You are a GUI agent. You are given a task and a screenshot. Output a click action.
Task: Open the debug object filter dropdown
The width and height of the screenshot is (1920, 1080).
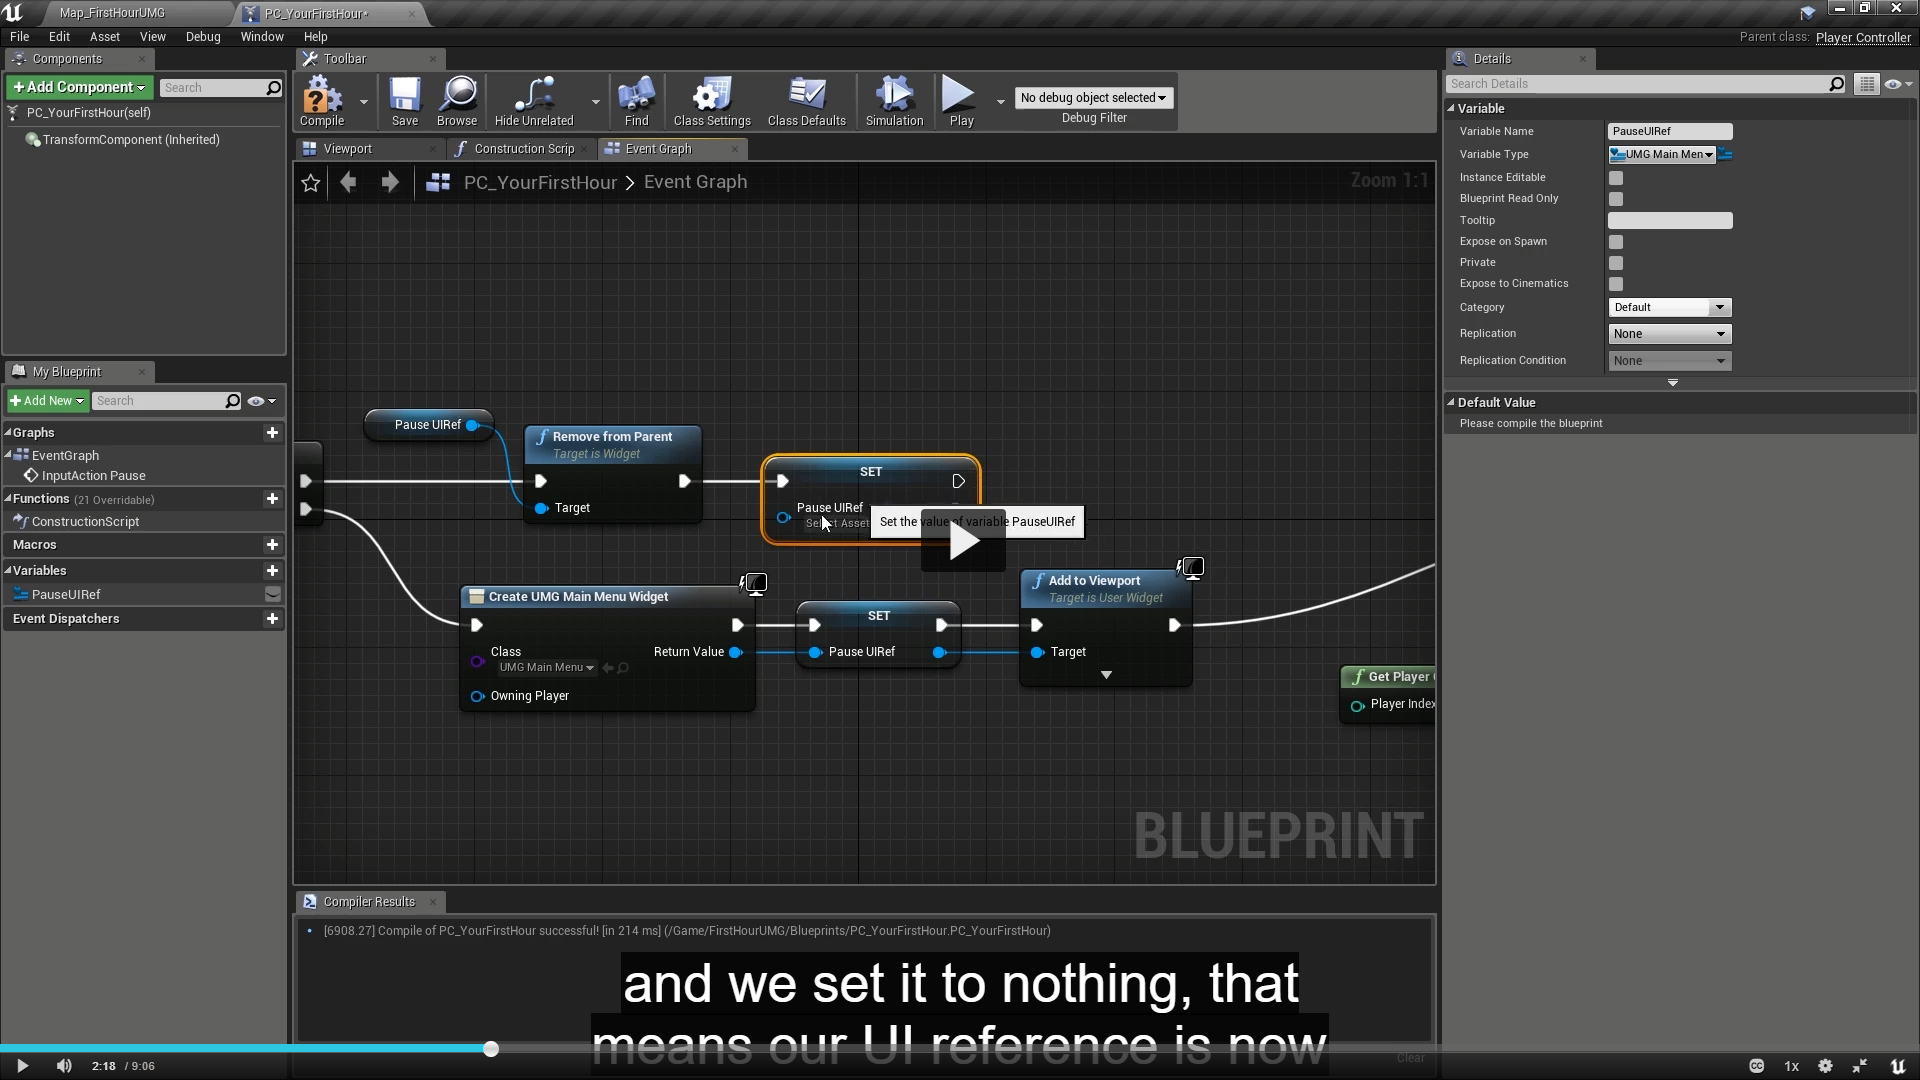coord(1093,98)
